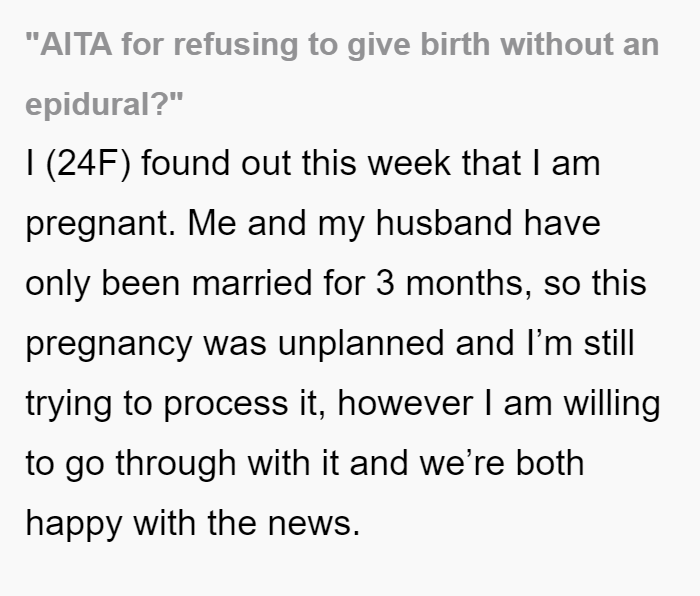
Task: Click the text "(24F)" in the first line
Action: point(88,163)
